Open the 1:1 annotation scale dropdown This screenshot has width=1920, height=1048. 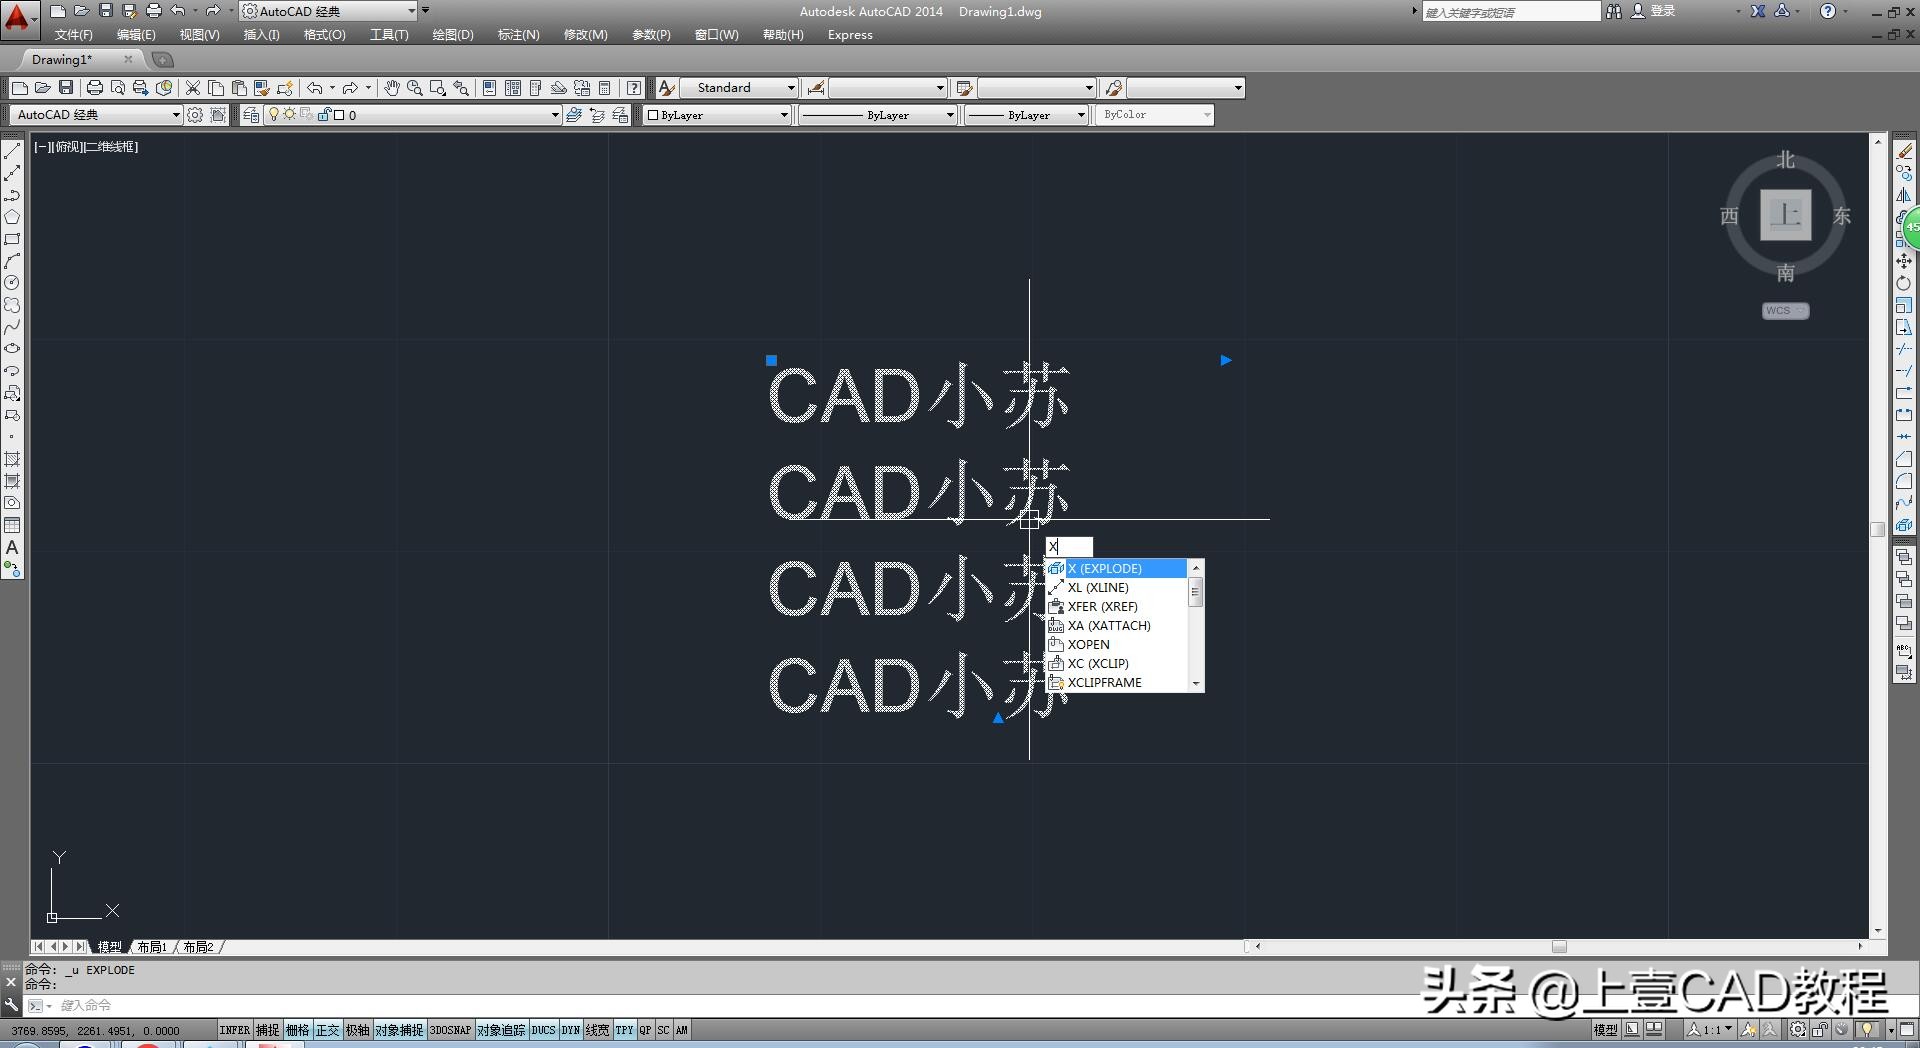1711,1030
